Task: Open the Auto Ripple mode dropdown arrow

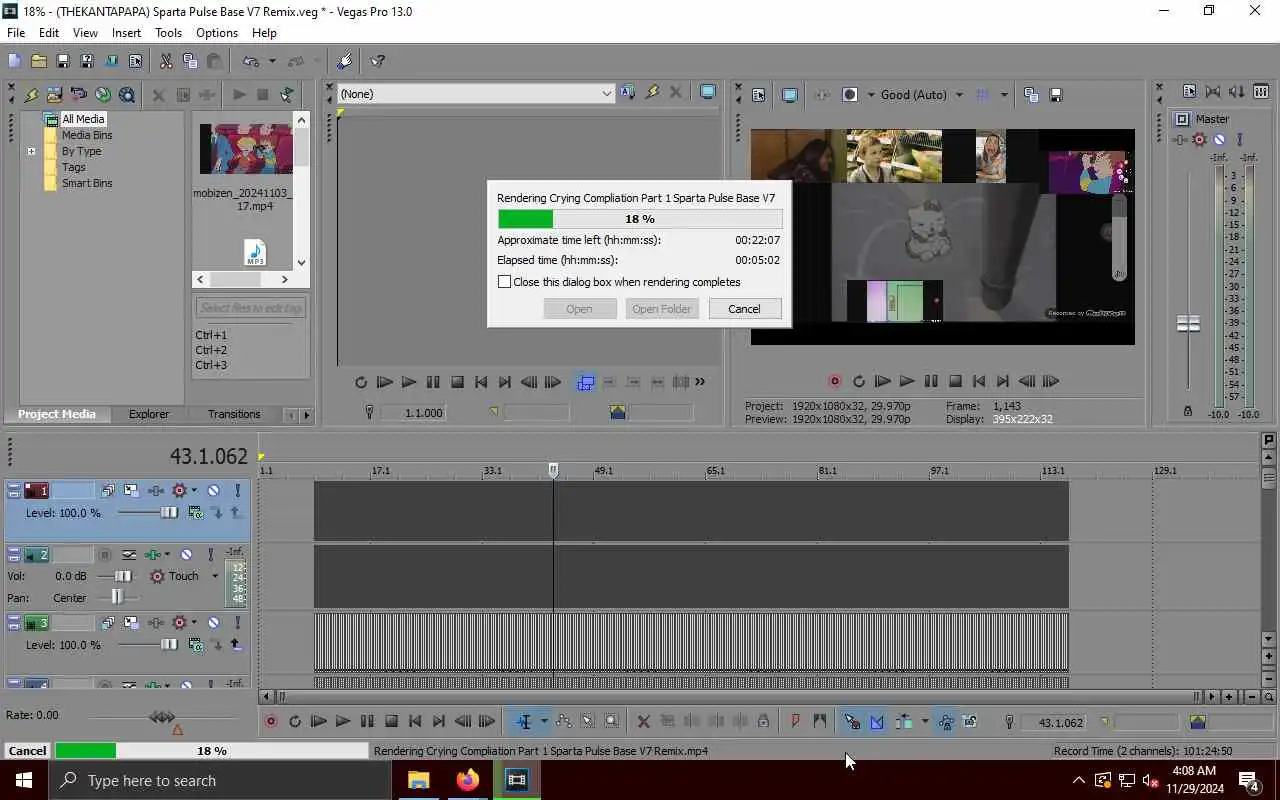Action: coord(924,721)
